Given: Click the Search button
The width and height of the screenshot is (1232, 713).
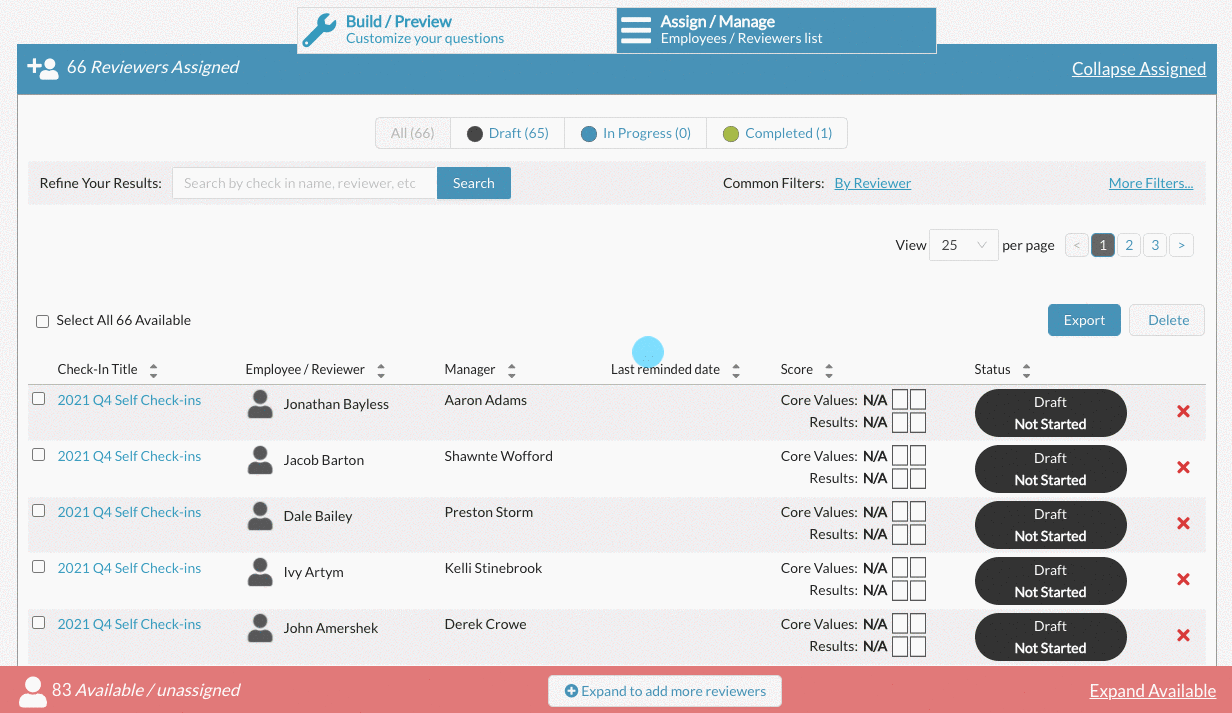Looking at the screenshot, I should tap(474, 183).
